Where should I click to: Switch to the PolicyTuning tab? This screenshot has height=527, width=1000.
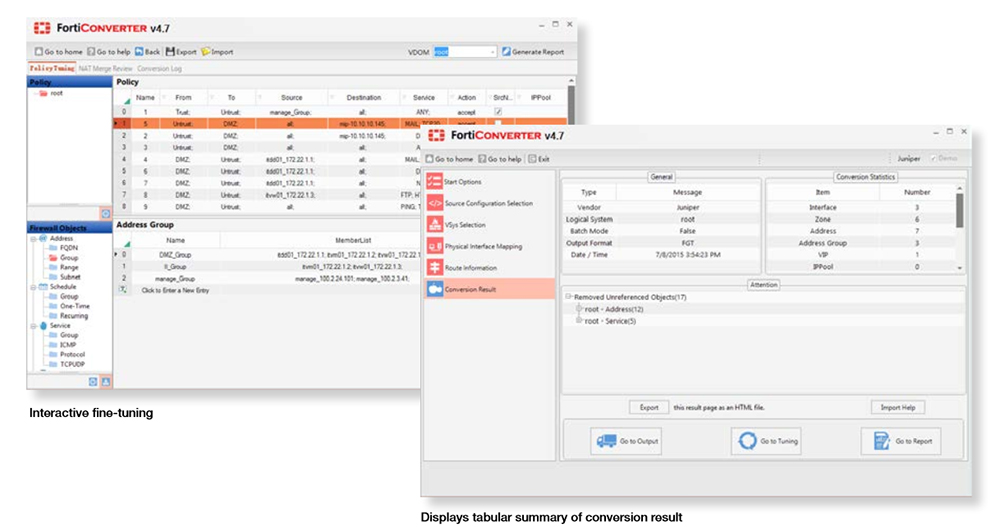(52, 68)
